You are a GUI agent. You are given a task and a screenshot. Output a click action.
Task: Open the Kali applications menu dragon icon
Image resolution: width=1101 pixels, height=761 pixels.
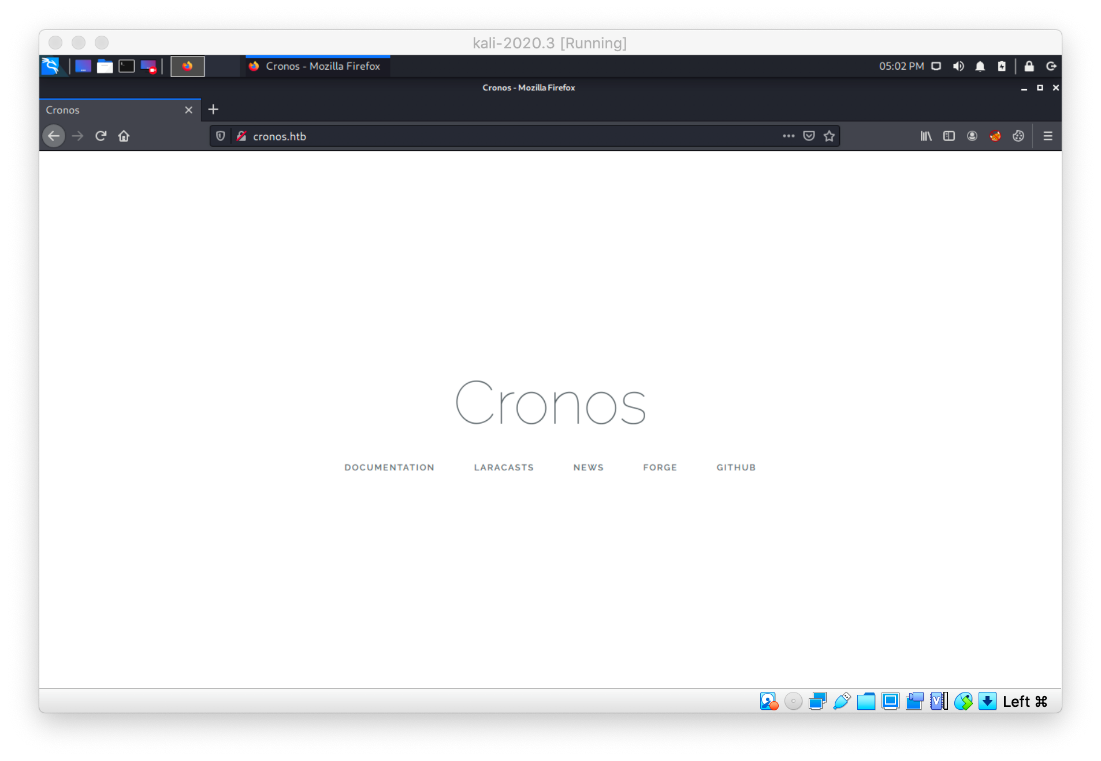(x=48, y=66)
